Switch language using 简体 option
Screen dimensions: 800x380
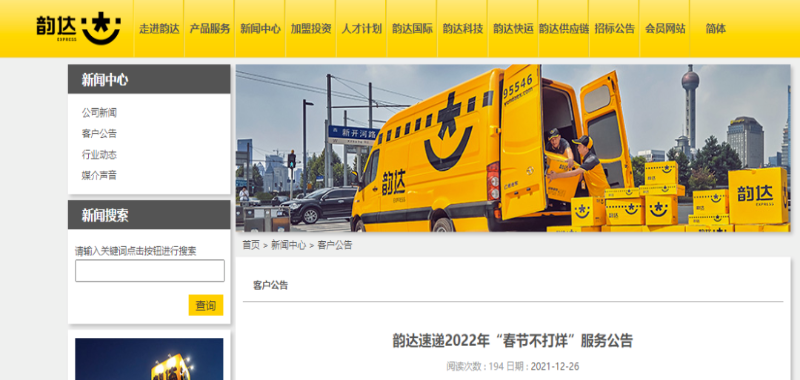click(715, 29)
